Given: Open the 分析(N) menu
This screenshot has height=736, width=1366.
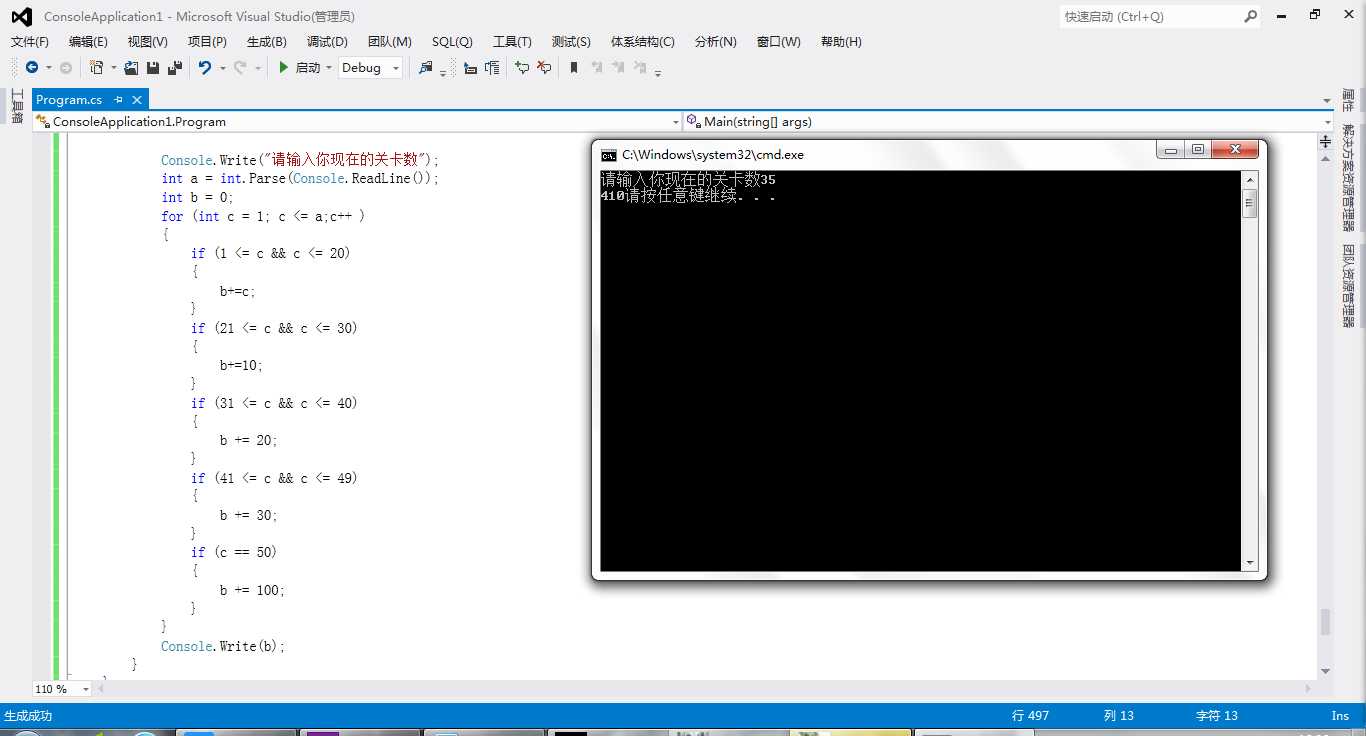Looking at the screenshot, I should (715, 42).
